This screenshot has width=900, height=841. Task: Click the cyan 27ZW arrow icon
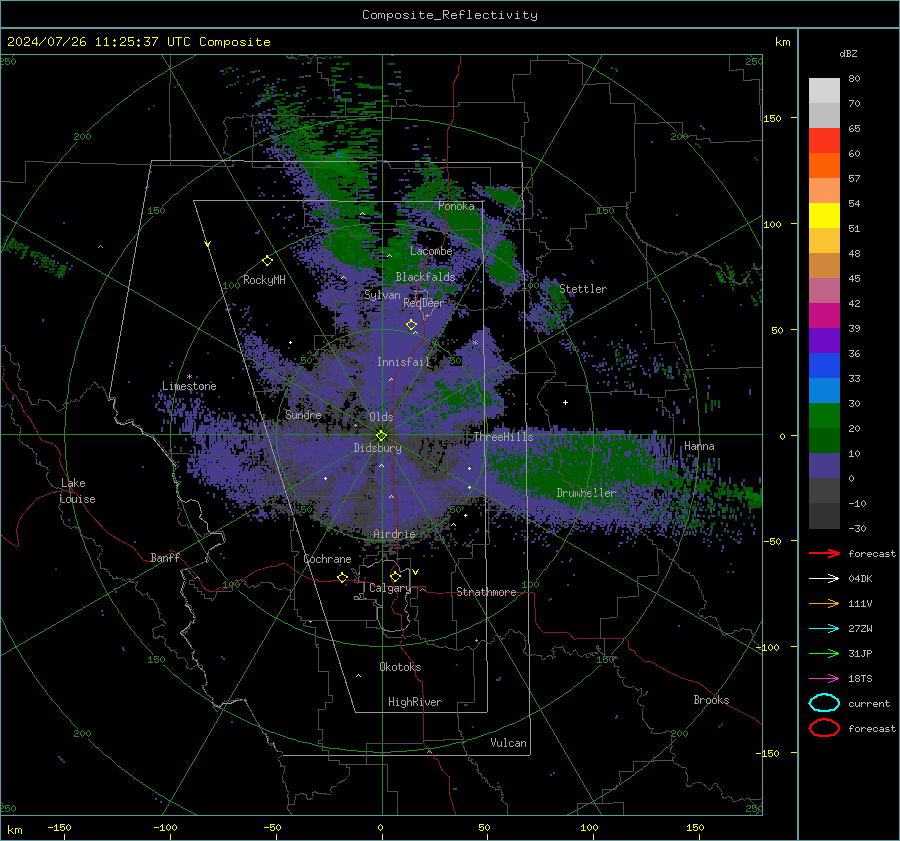(824, 629)
